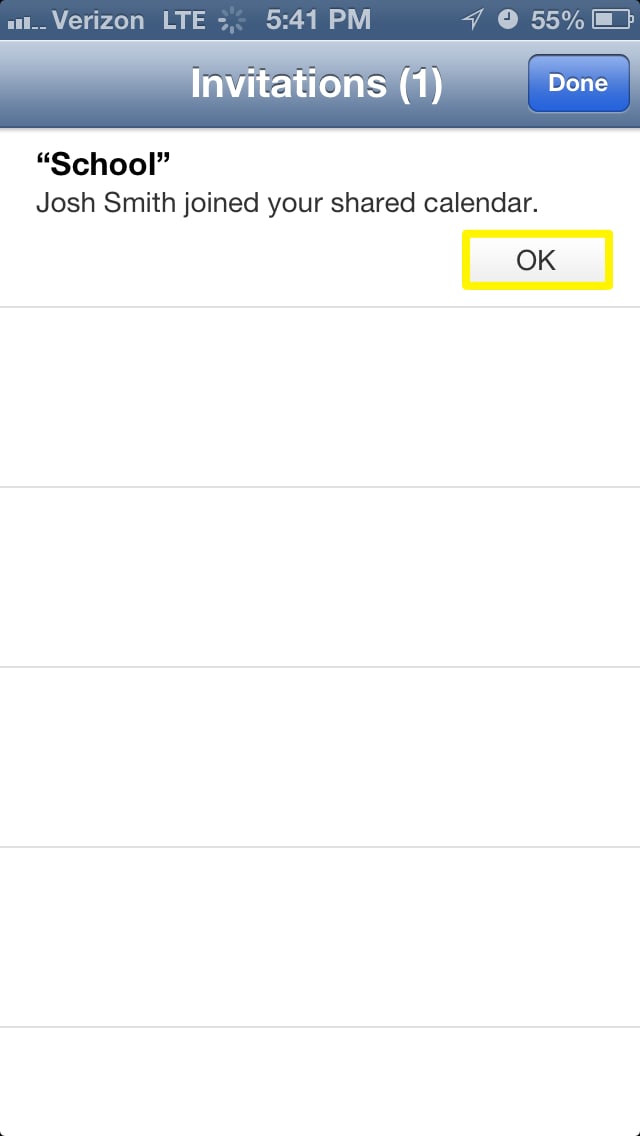640x1136 pixels.
Task: Tap the cellular signal bars icon
Action: coord(25,22)
